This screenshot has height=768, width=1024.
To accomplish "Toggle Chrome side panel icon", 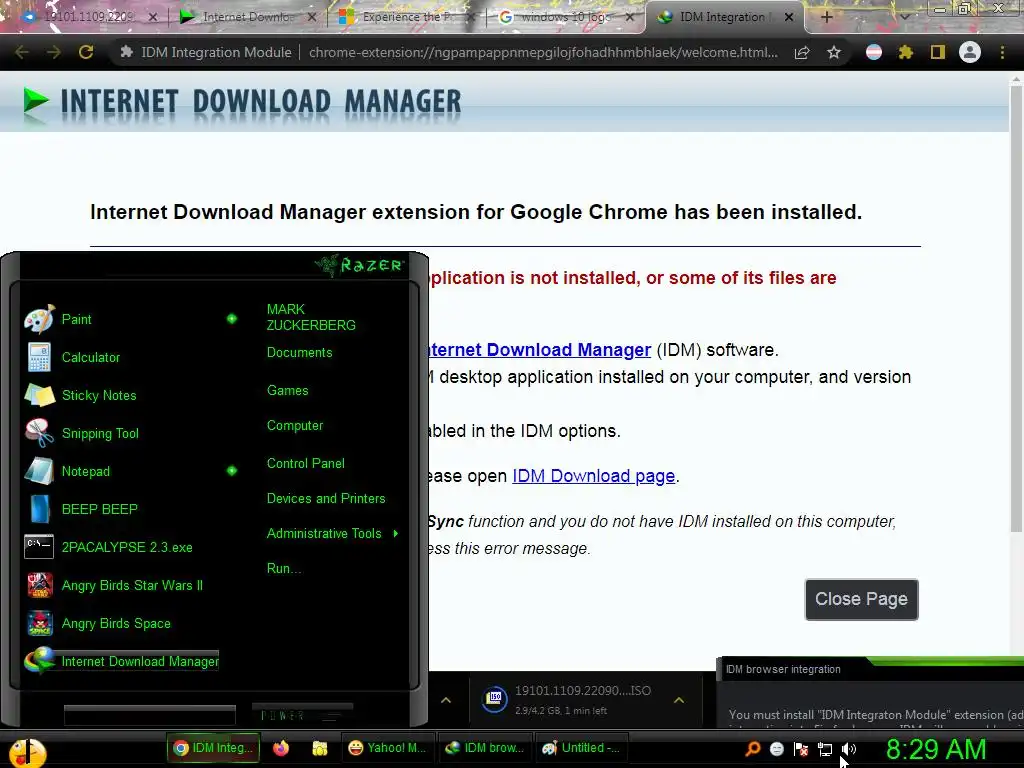I will pos(938,52).
